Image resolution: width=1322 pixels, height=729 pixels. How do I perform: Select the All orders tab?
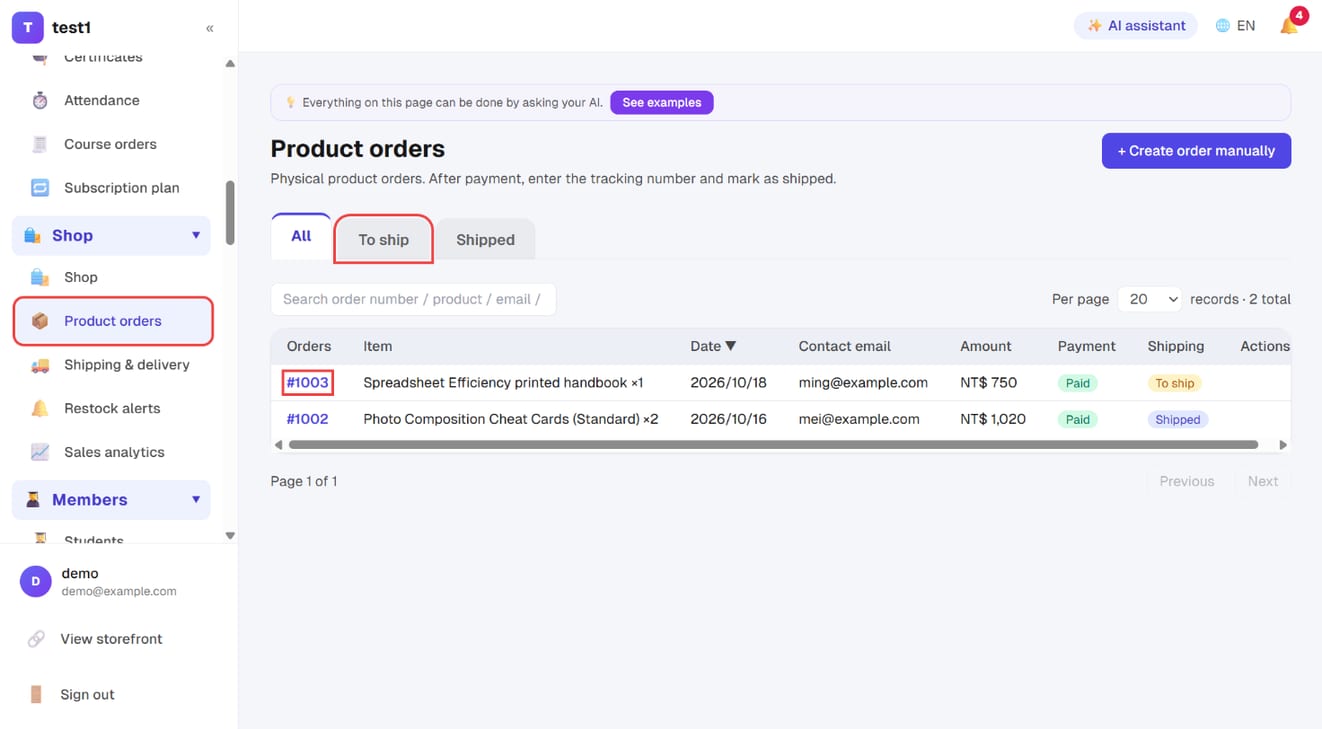click(x=301, y=237)
